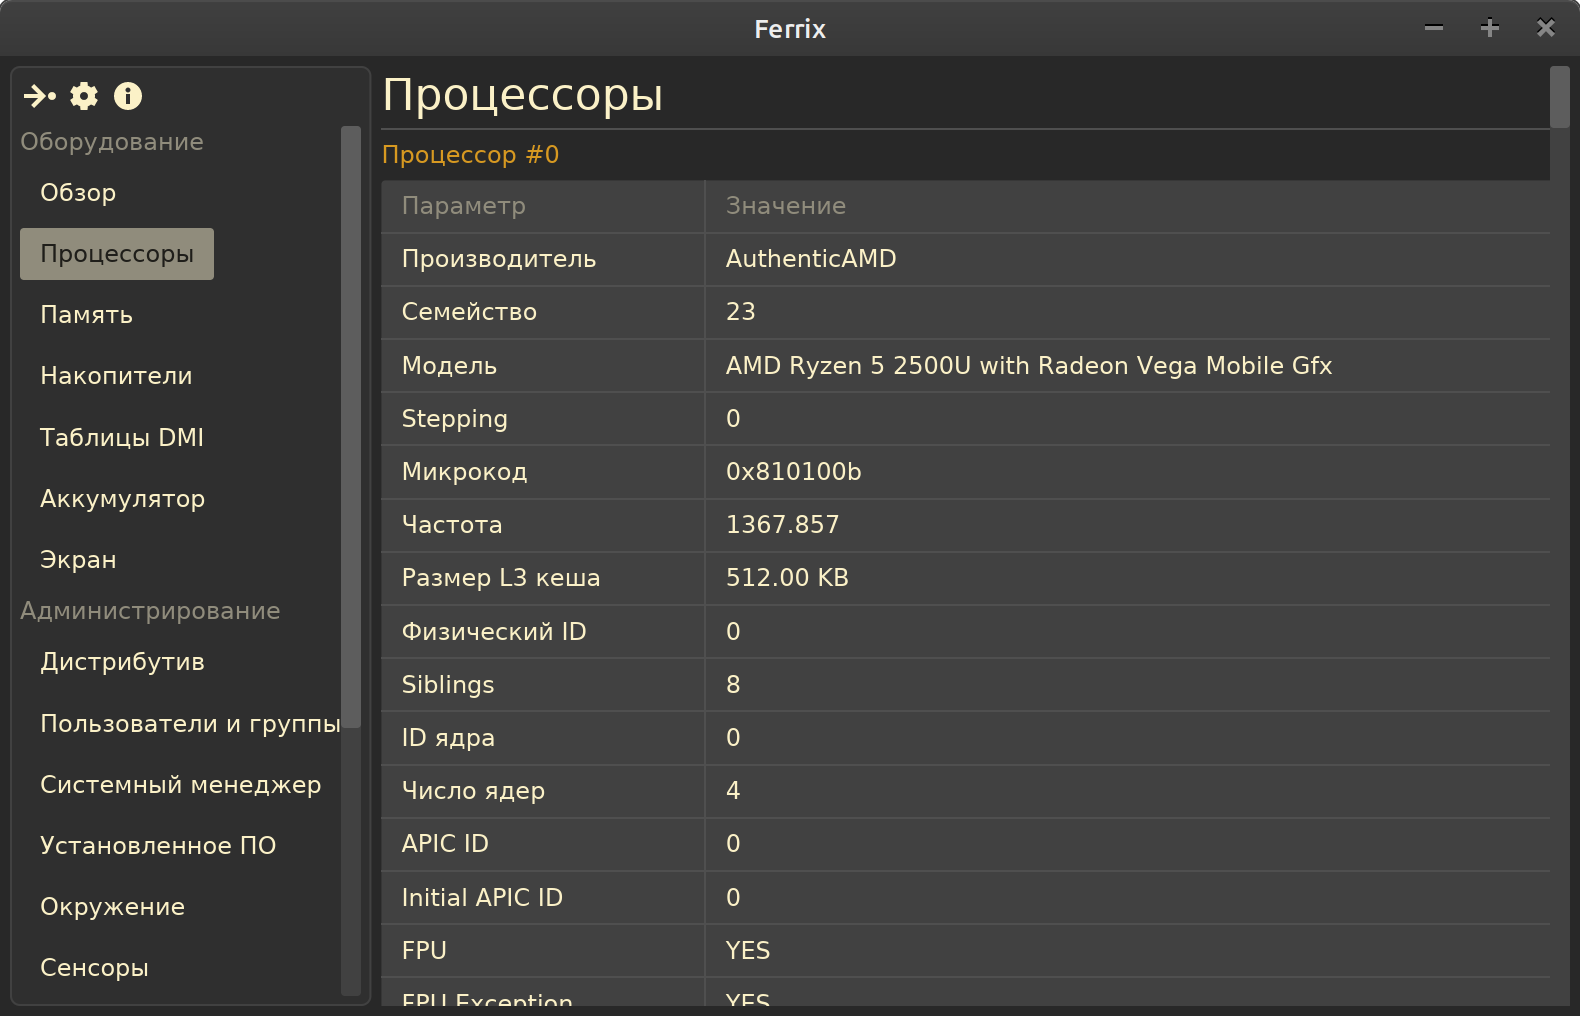This screenshot has height=1016, width=1580.
Task: Open the Дистрибутив page
Action: click(122, 662)
